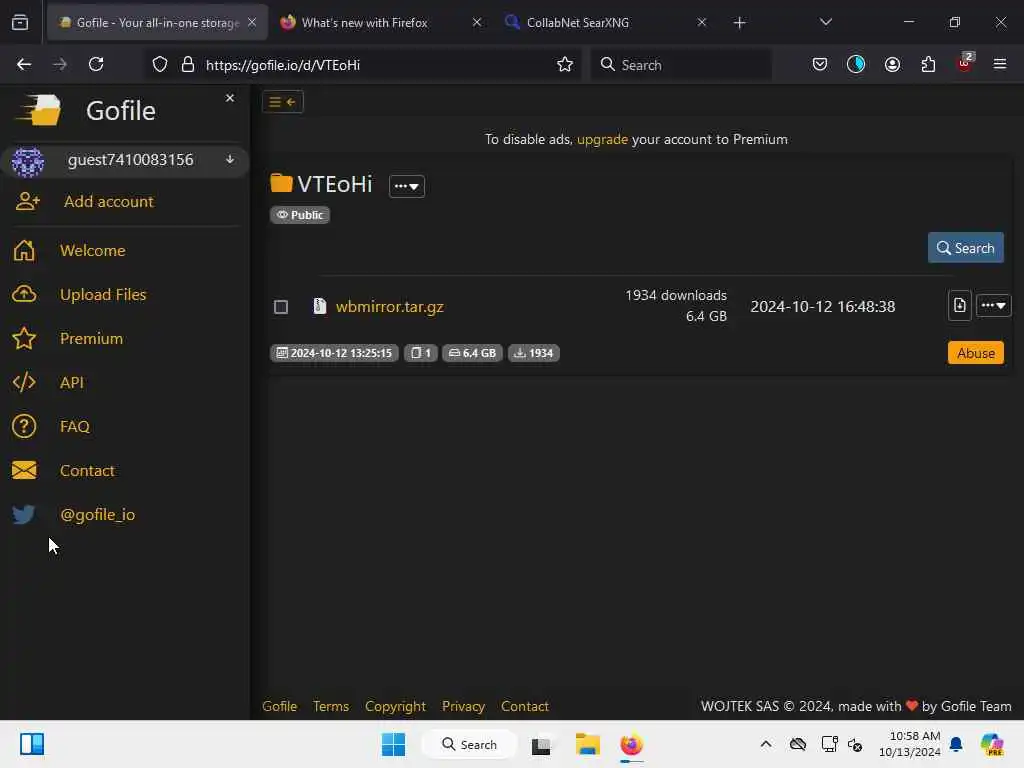
Task: Click the Upload Files cloud icon
Action: pyautogui.click(x=24, y=294)
